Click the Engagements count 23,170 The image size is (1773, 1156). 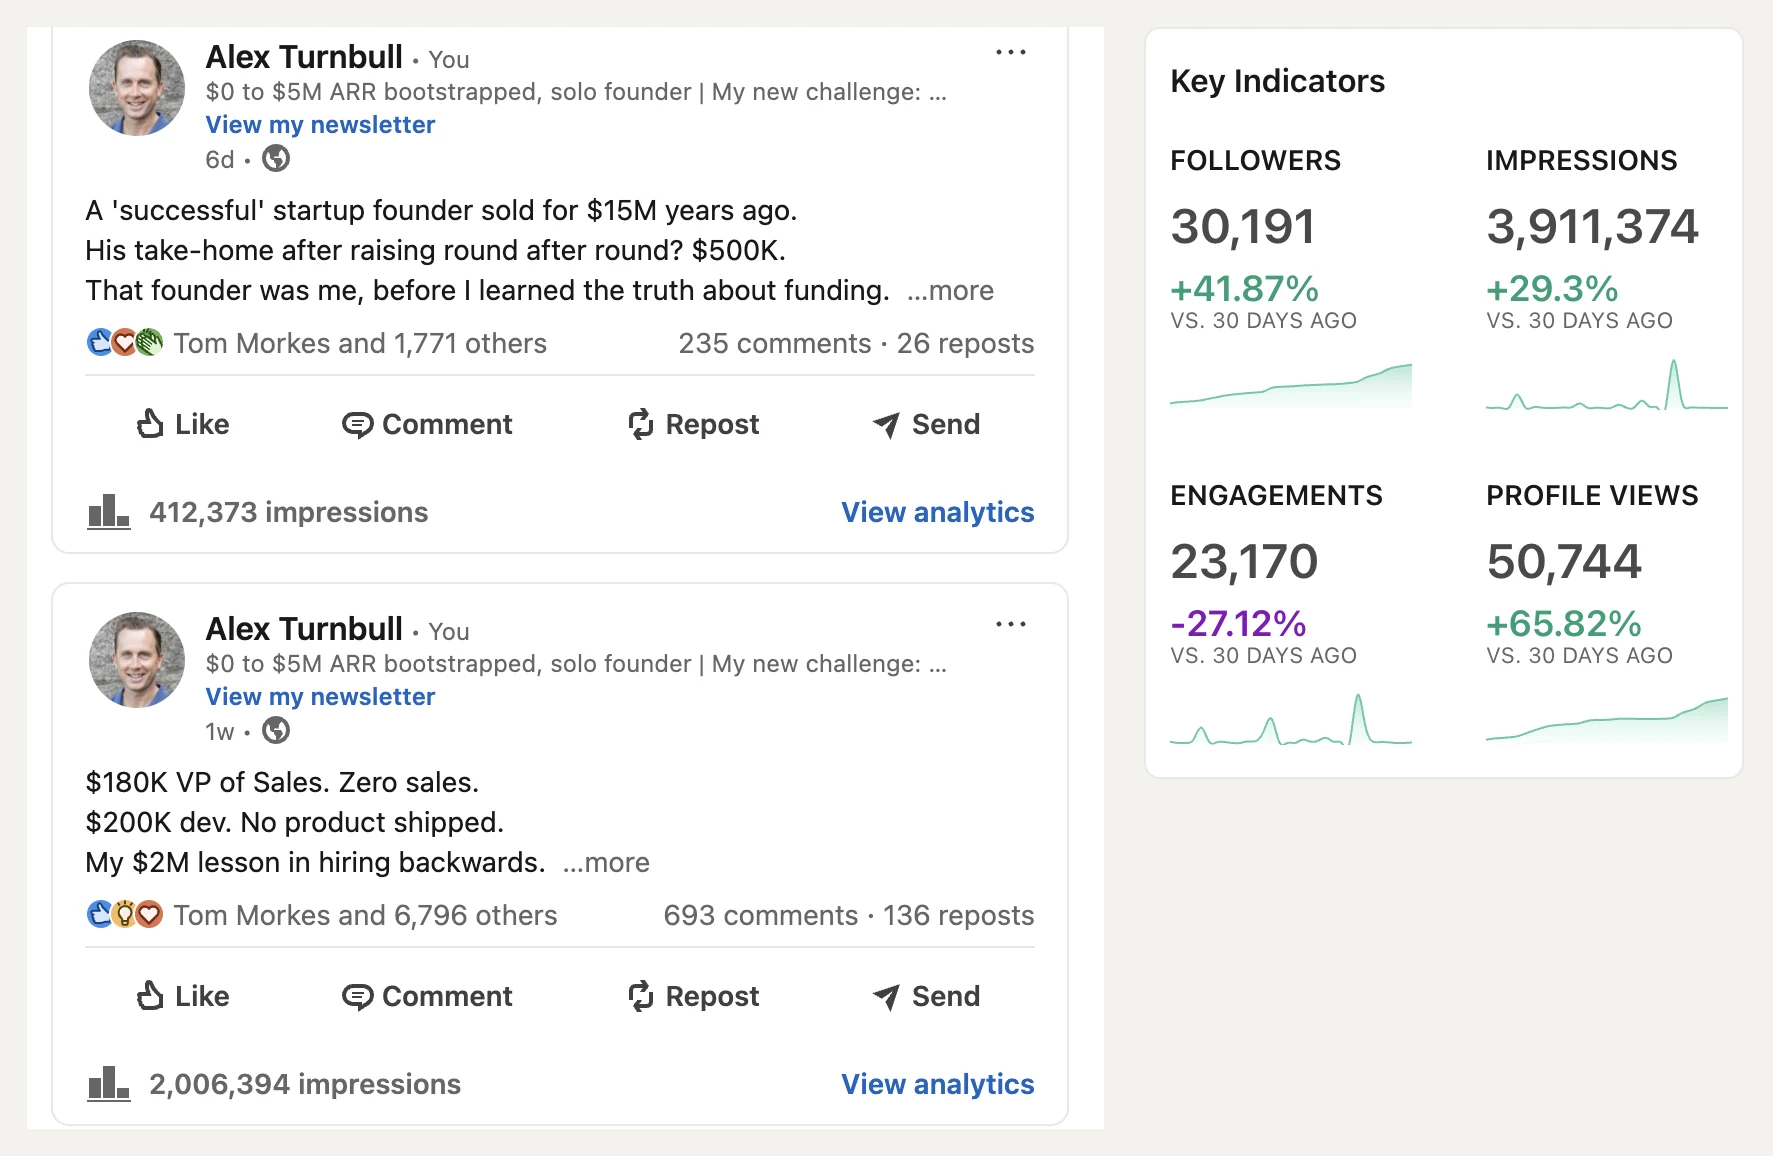click(1244, 562)
